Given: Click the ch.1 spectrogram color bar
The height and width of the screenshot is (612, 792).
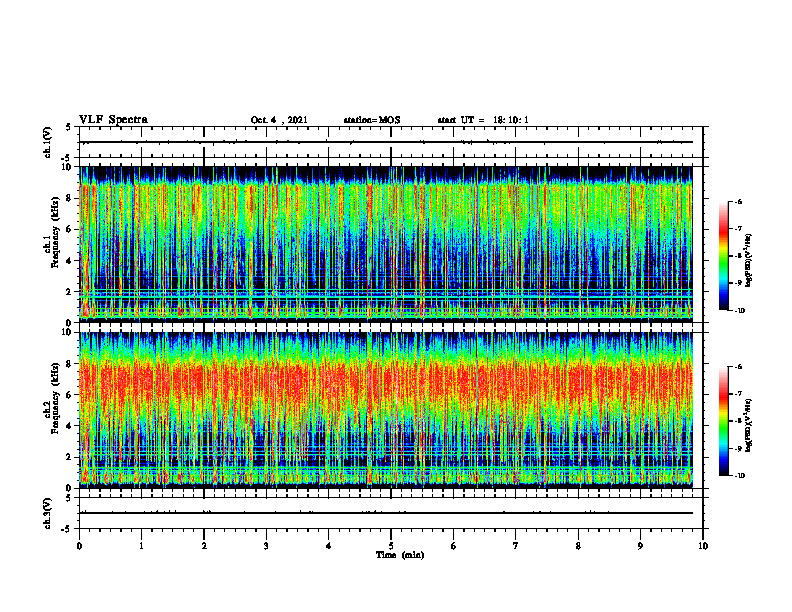Looking at the screenshot, I should (x=723, y=256).
